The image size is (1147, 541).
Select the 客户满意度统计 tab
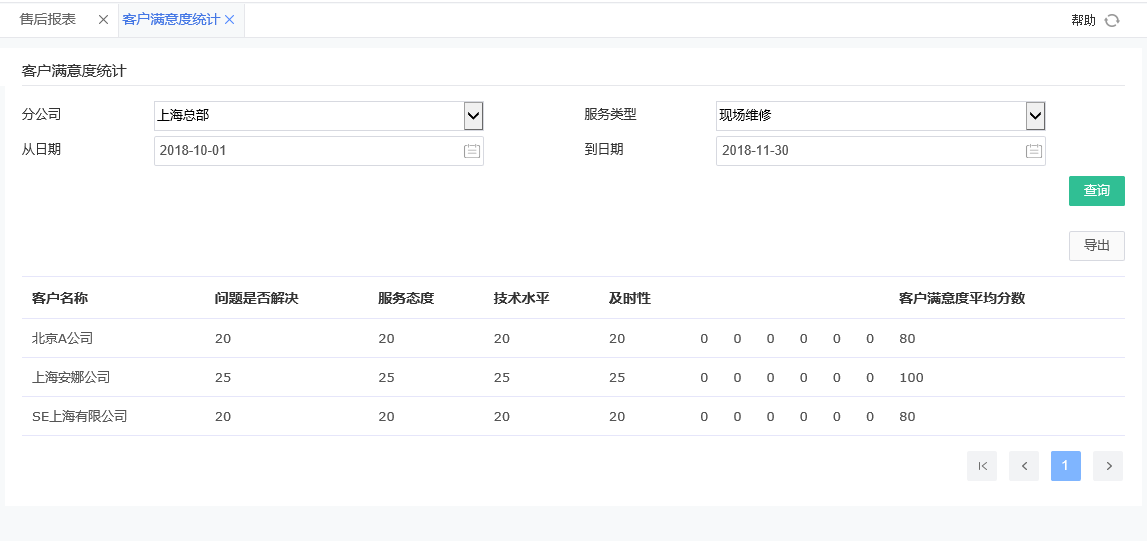tap(170, 20)
